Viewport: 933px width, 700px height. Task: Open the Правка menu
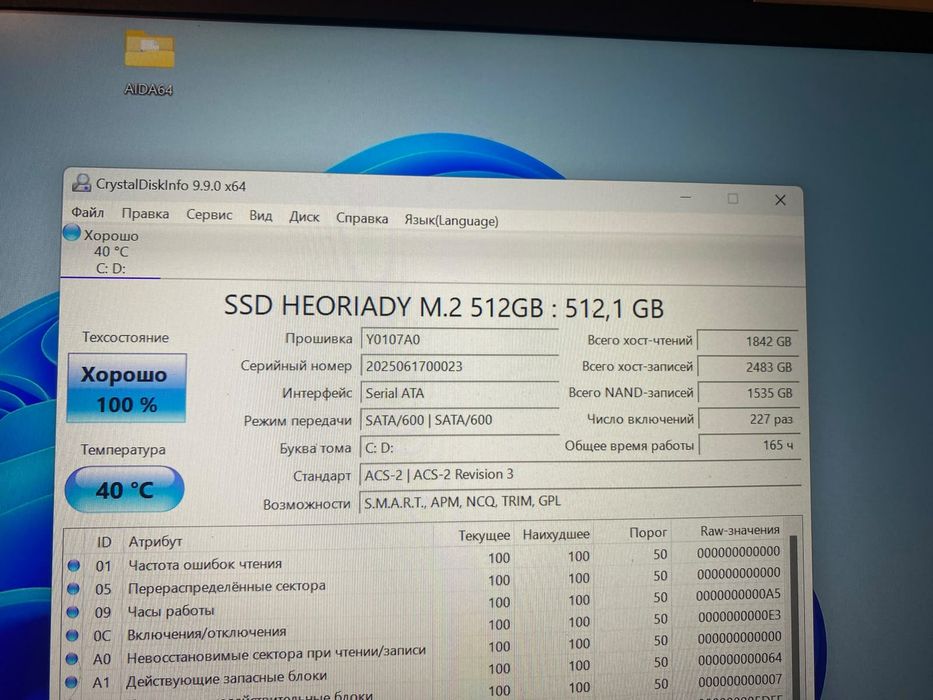145,214
